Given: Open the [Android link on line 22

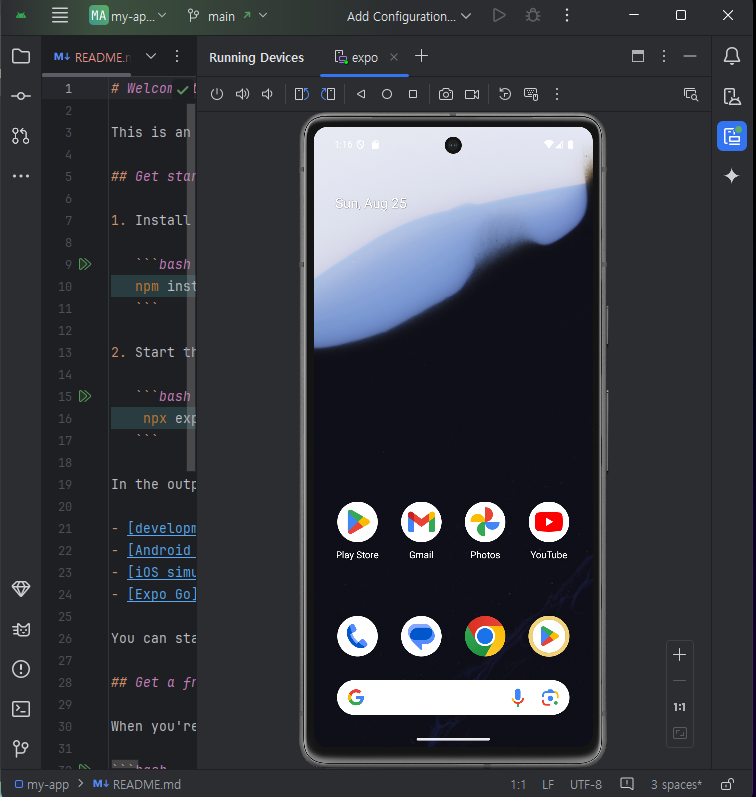Looking at the screenshot, I should (162, 550).
